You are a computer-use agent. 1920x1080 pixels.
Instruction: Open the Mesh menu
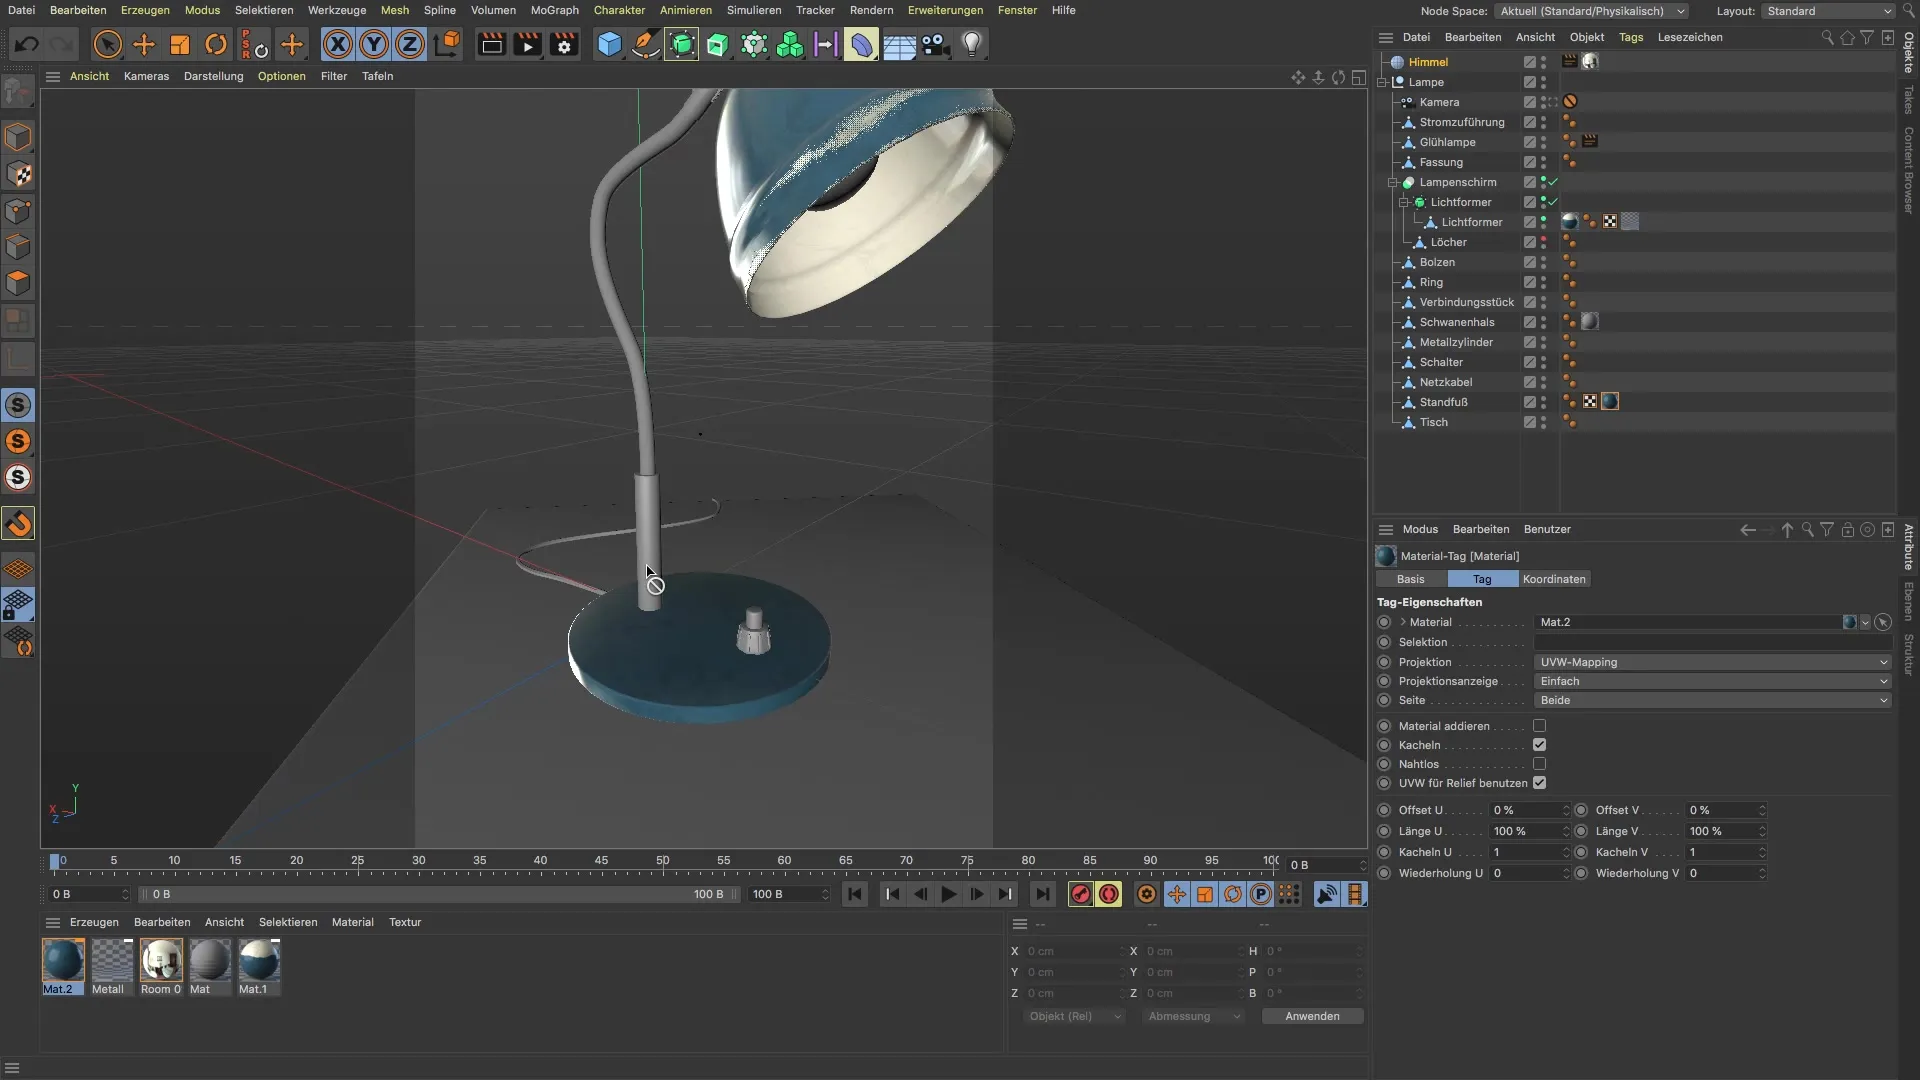(x=395, y=10)
